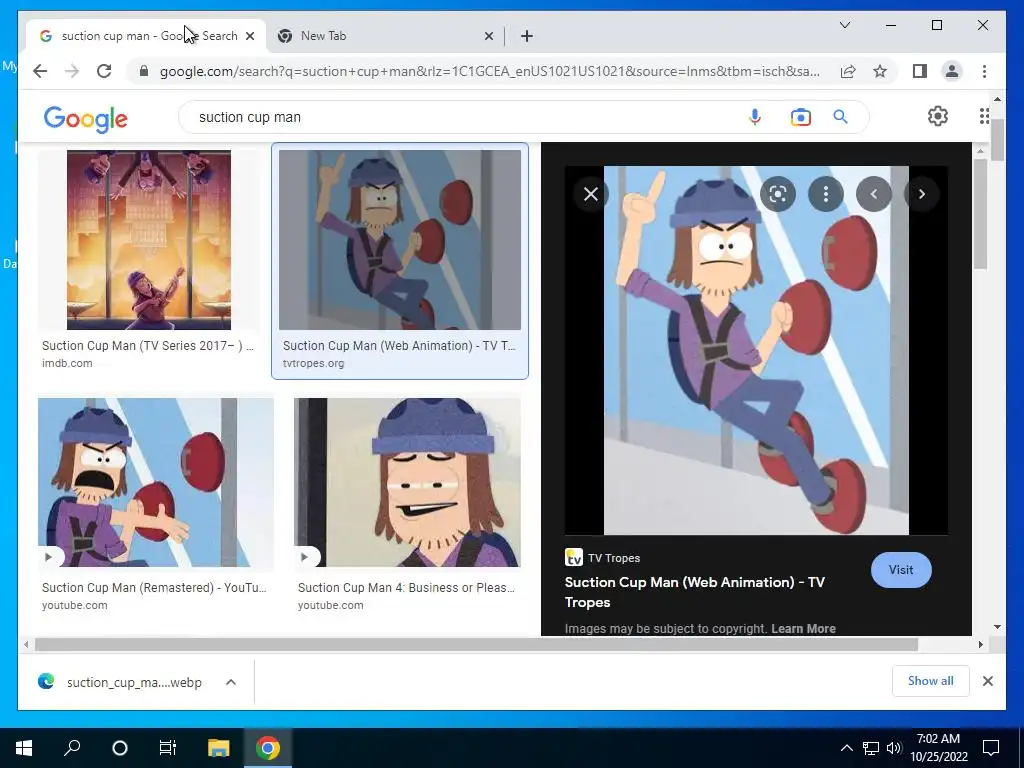Screen dimensions: 1024x768
Task: Go back to the previous page
Action: [40, 71]
